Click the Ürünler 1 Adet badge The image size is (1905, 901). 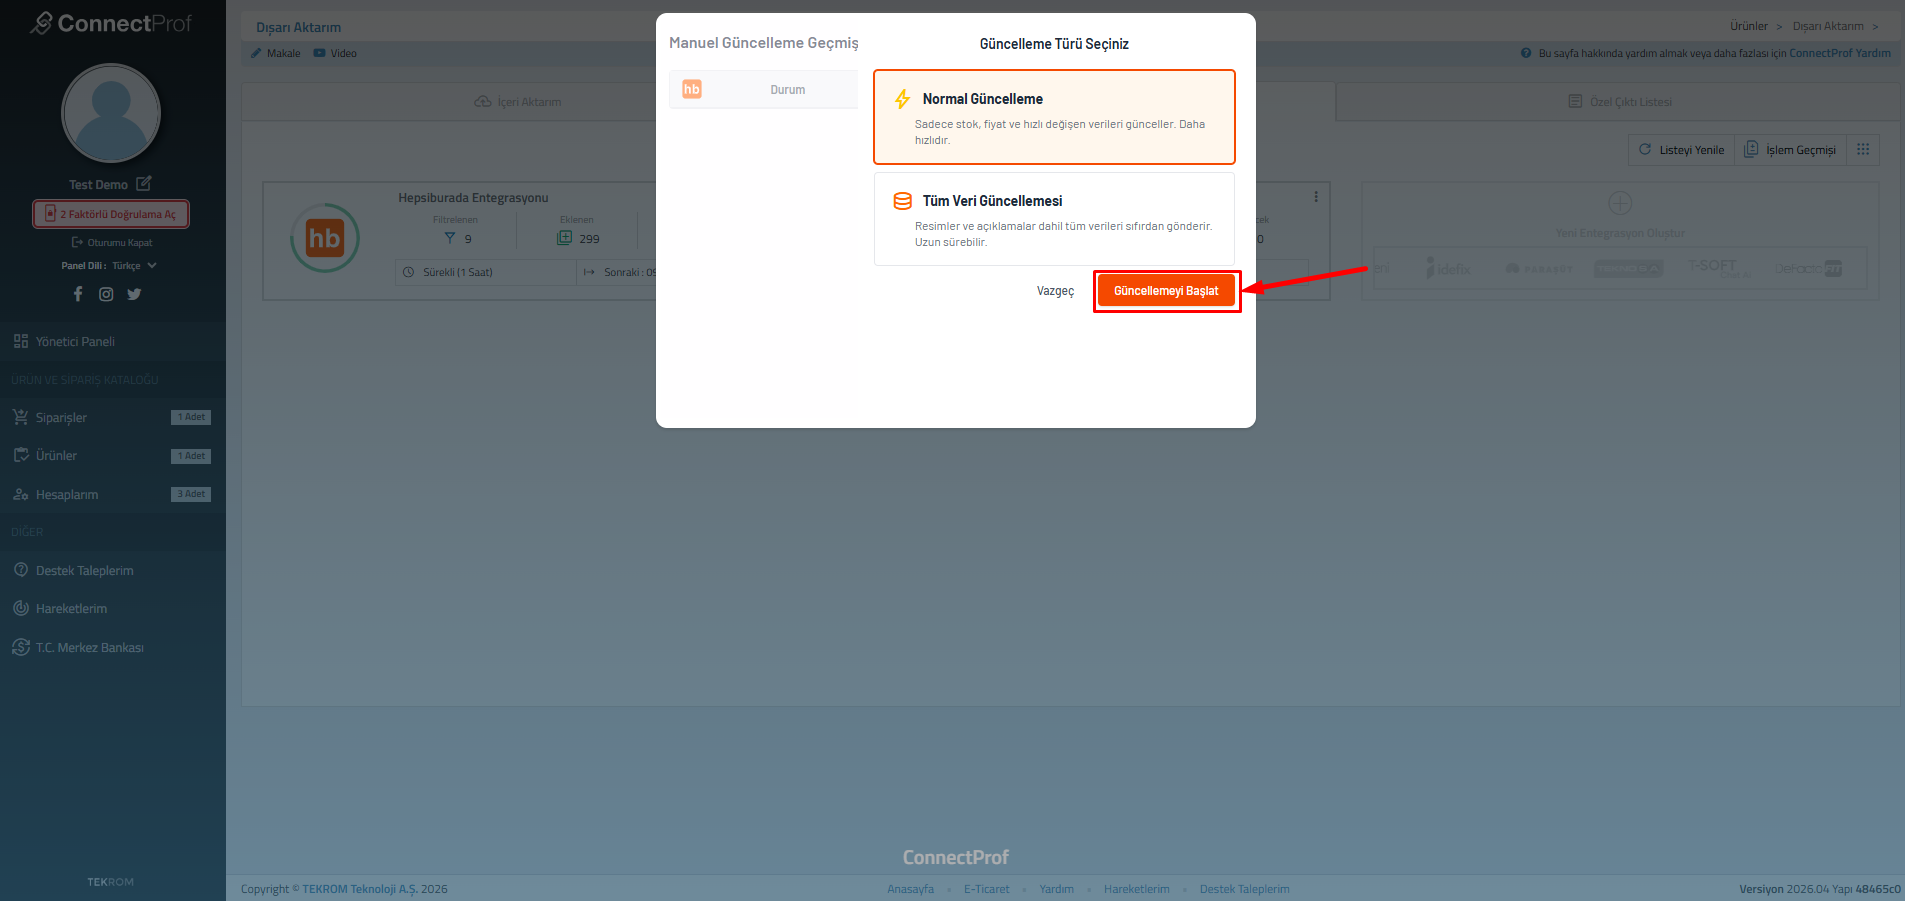coord(191,456)
